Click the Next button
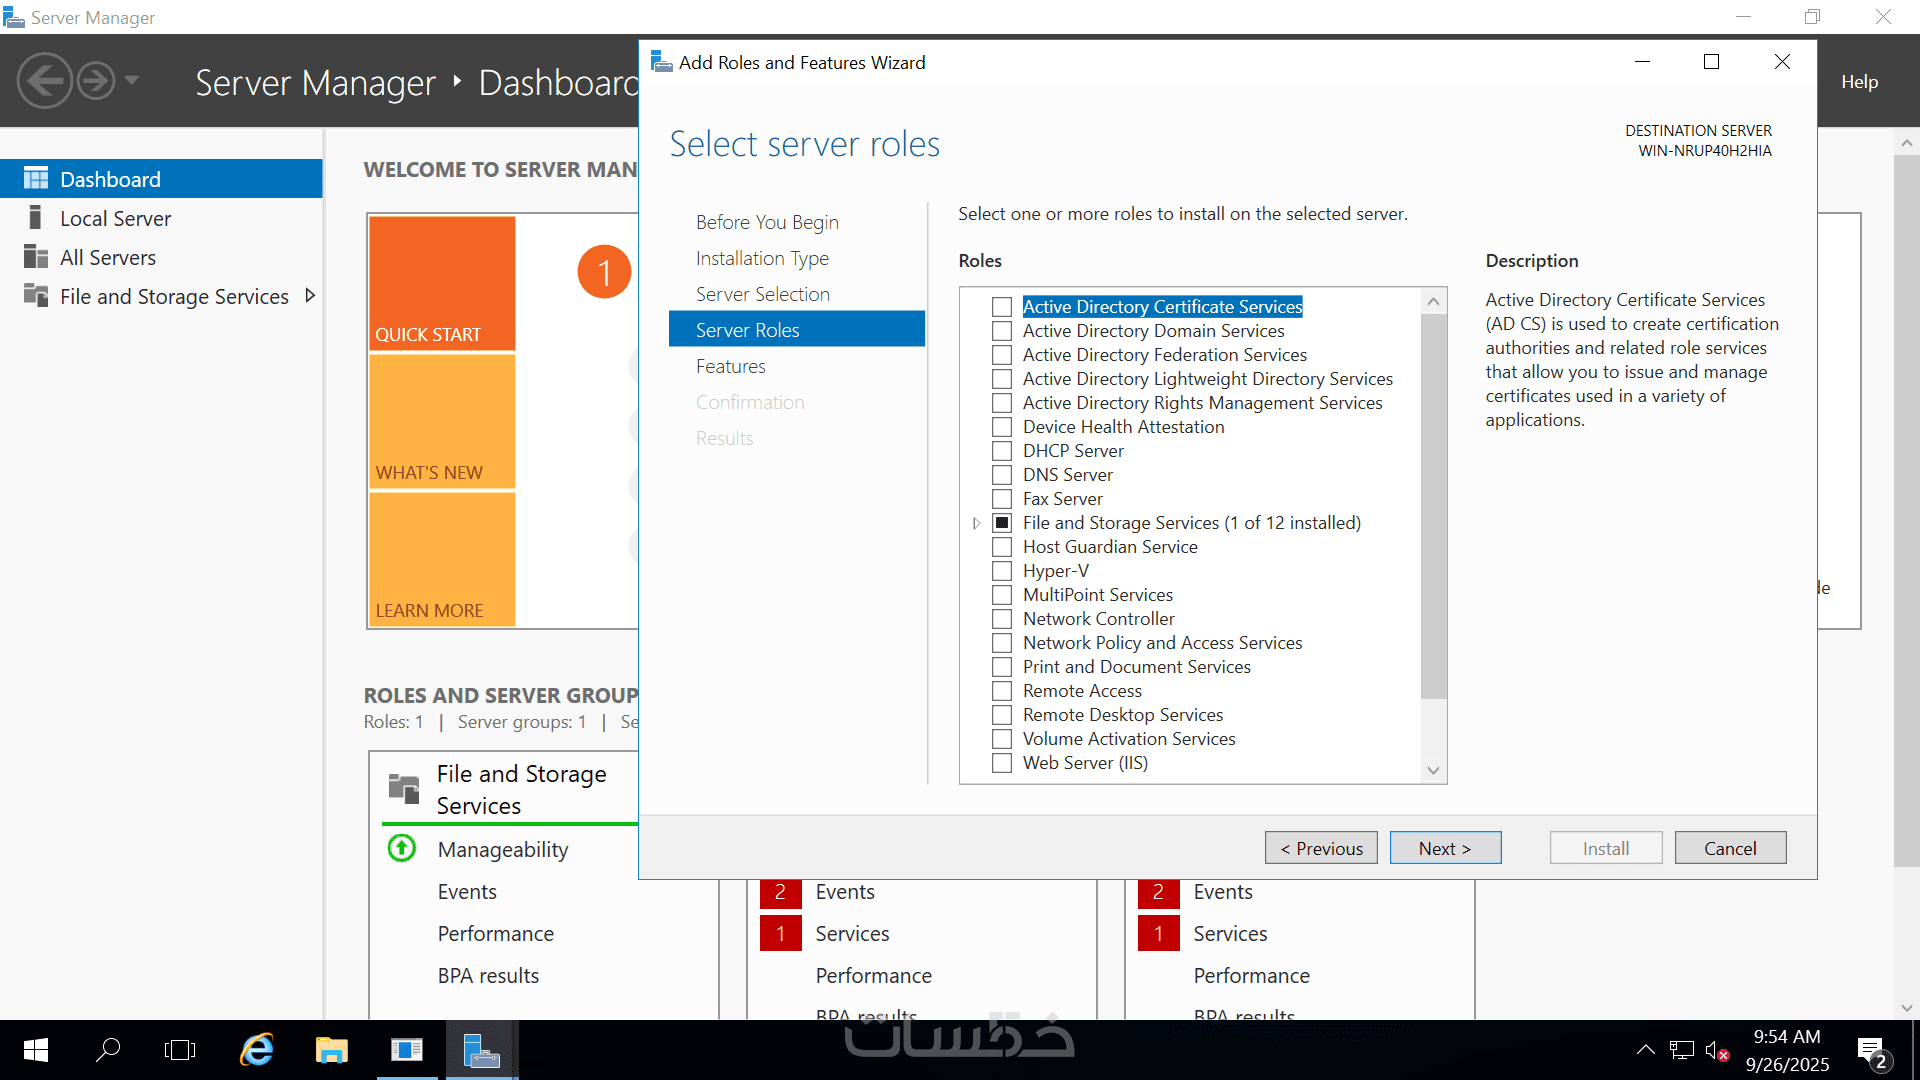The image size is (1920, 1080). tap(1445, 848)
